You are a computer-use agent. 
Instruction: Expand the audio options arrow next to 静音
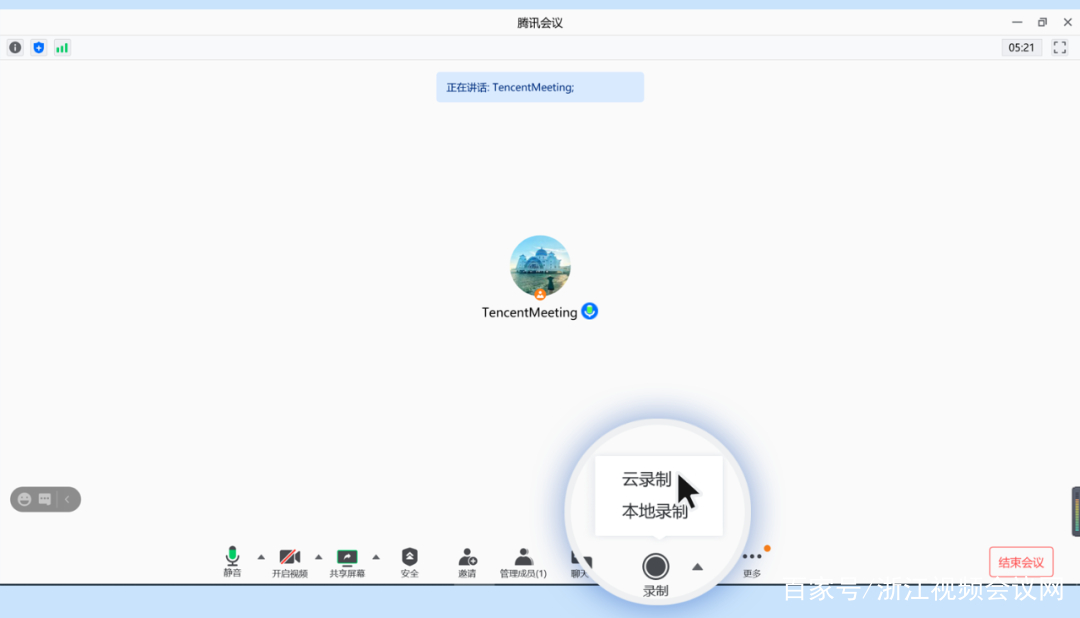point(261,557)
